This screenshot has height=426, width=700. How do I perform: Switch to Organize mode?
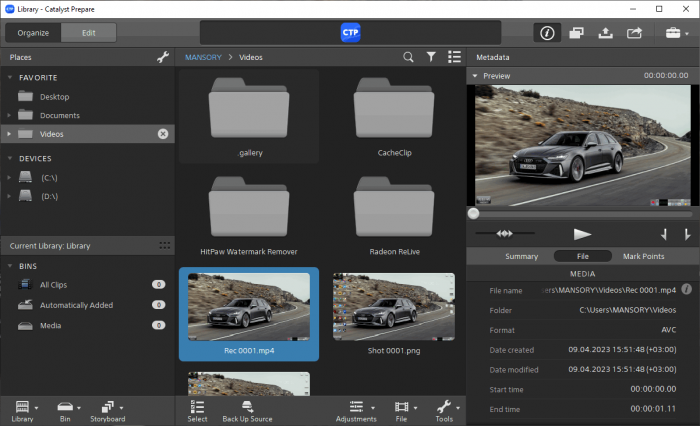tap(32, 33)
